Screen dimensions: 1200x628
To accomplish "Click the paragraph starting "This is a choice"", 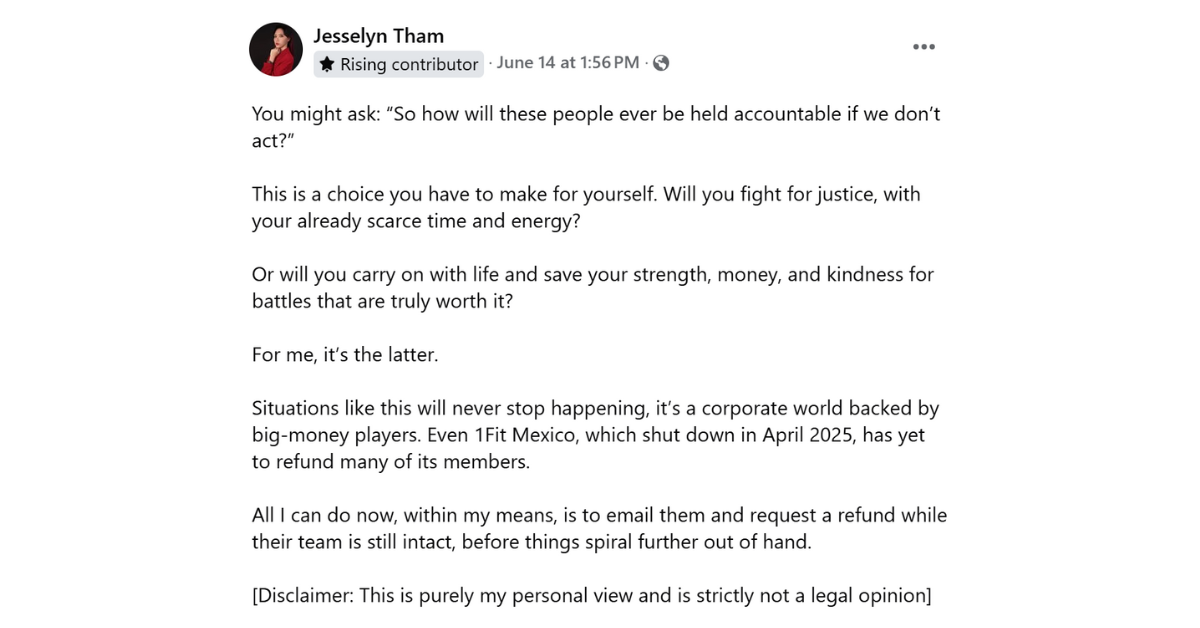I will (586, 207).
